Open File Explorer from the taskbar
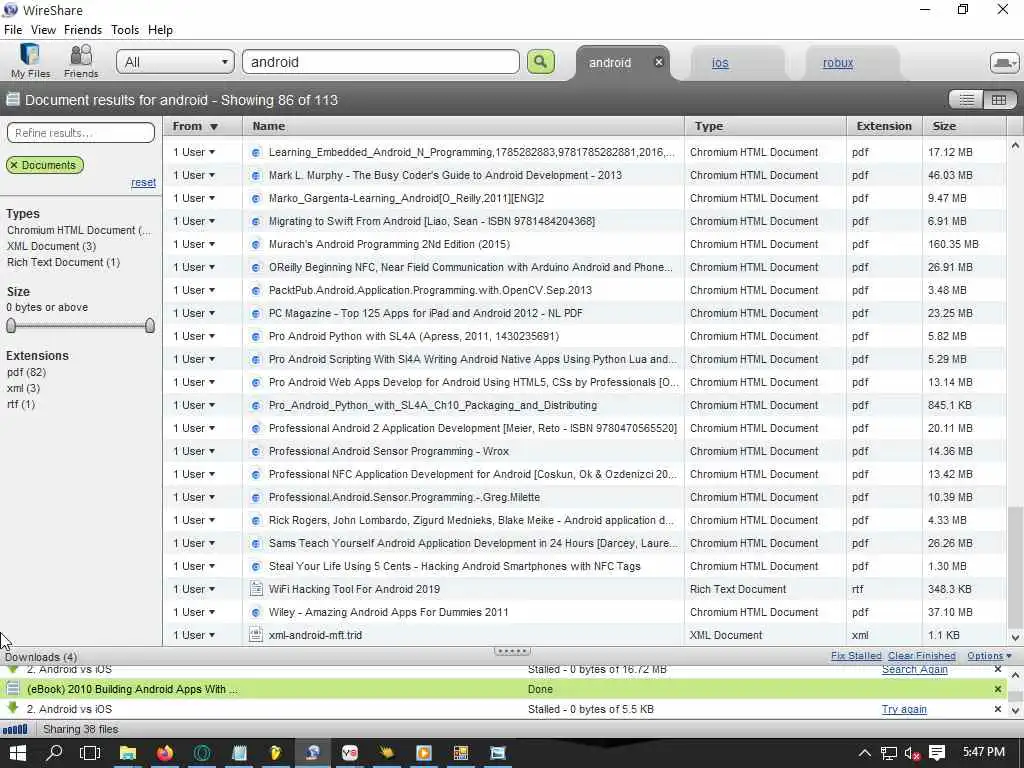The height and width of the screenshot is (768, 1024). click(128, 753)
